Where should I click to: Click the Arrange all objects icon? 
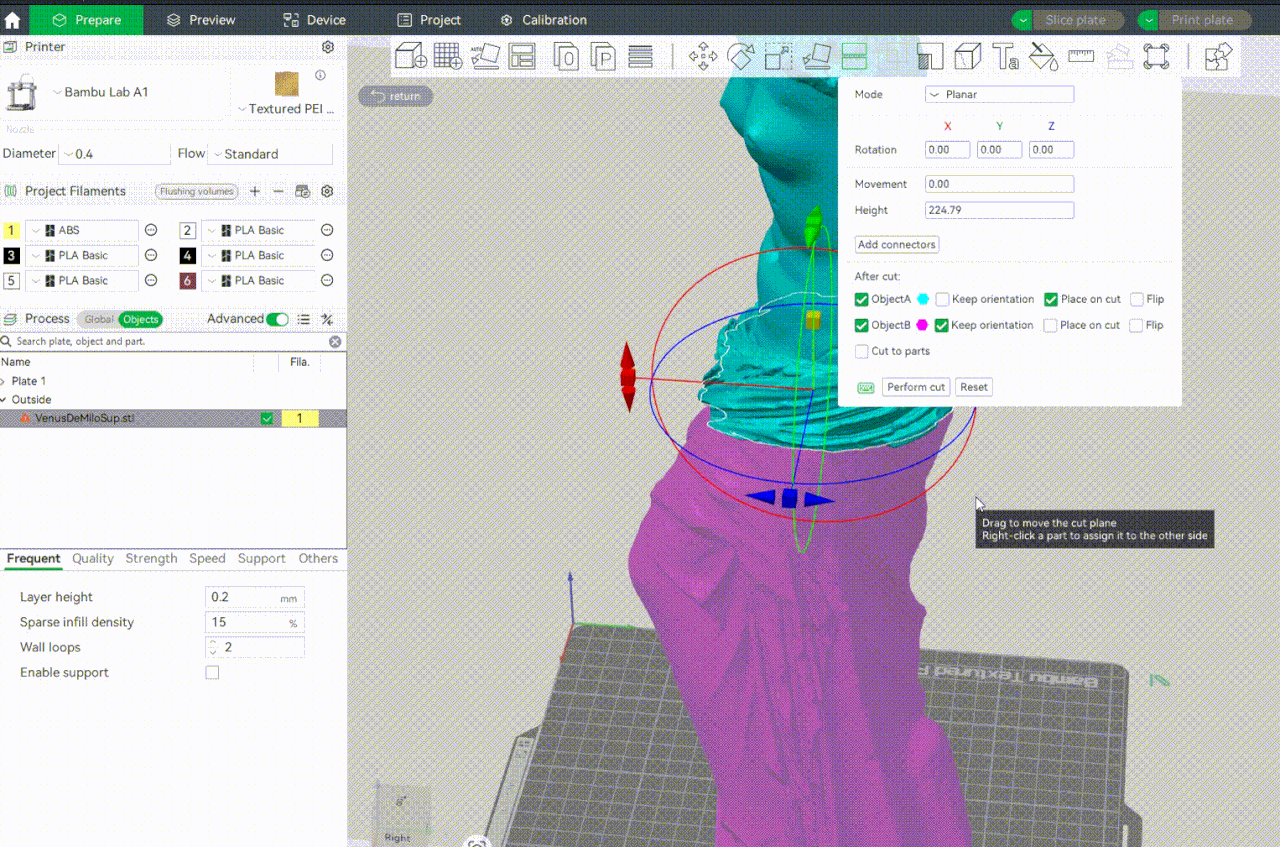tap(522, 56)
